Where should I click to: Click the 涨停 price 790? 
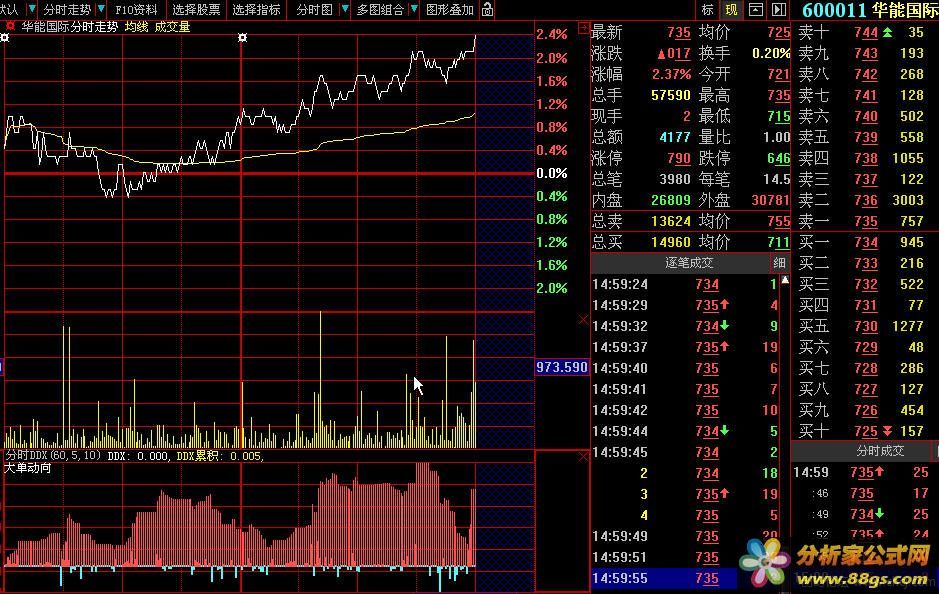pyautogui.click(x=678, y=158)
